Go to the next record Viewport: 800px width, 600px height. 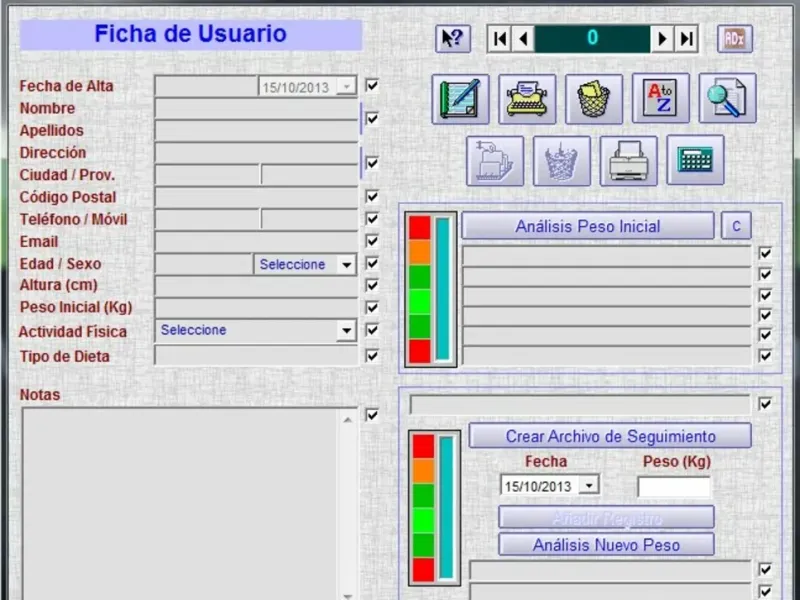point(662,39)
